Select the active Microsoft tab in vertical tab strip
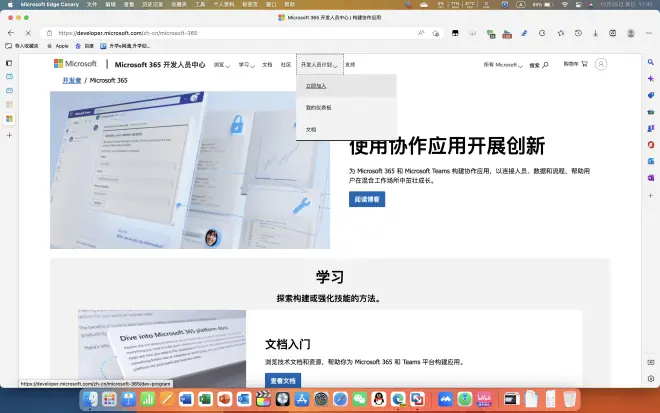The height and width of the screenshot is (413, 660). coord(9,119)
